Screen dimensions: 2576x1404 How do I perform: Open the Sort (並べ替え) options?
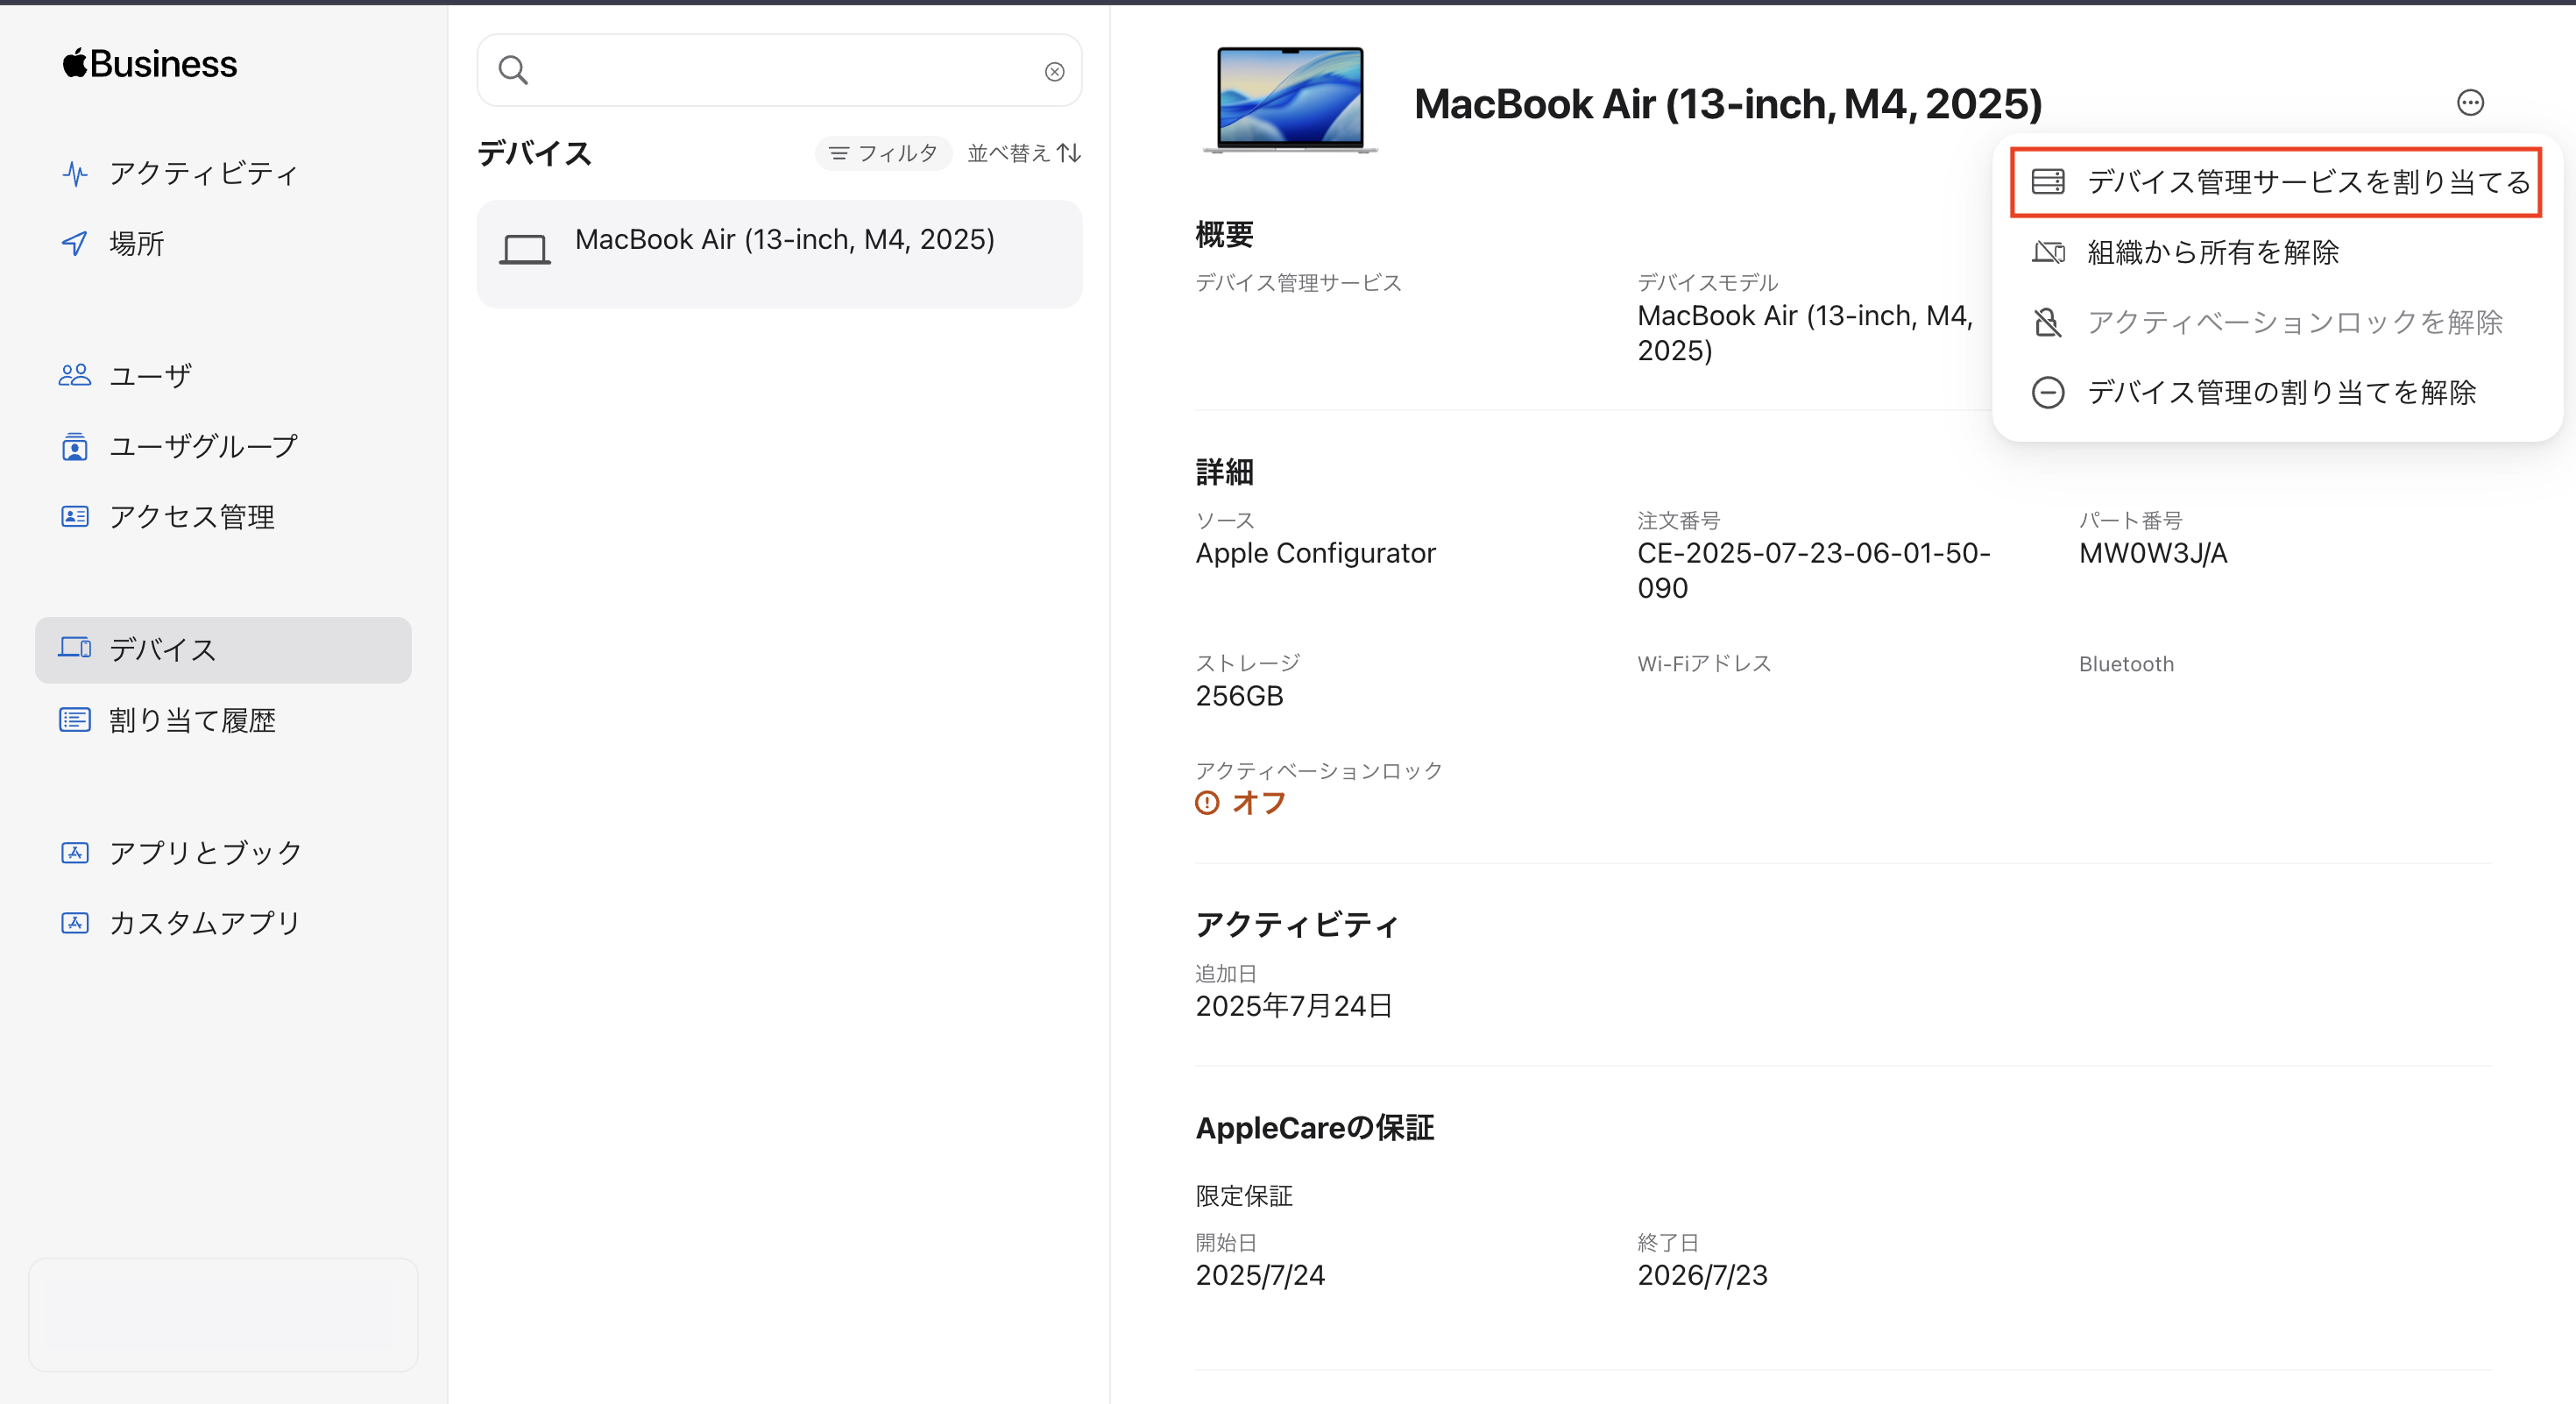[x=1023, y=153]
